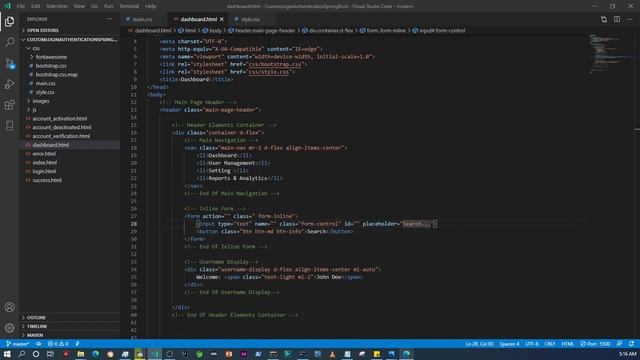The image size is (640, 360).
Task: Click the errors and warnings status item
Action: (x=58, y=344)
